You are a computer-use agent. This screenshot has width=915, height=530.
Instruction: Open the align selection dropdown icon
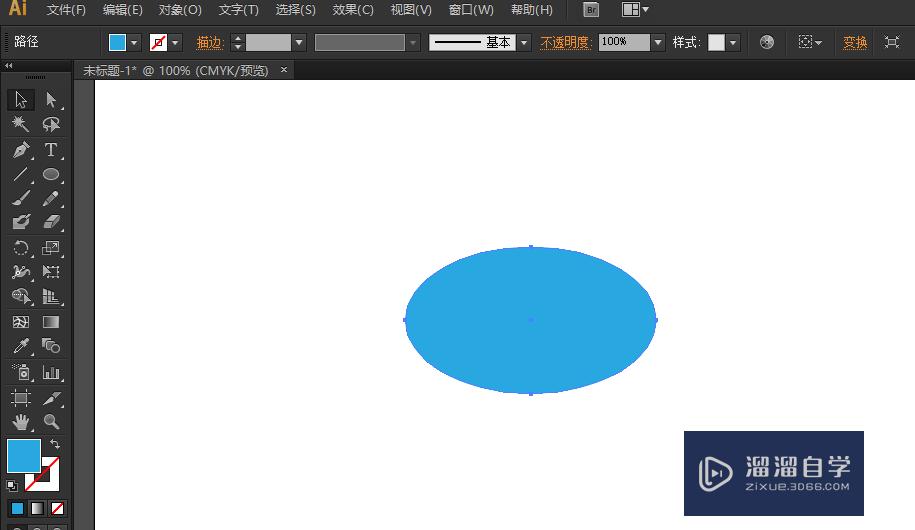pos(810,42)
